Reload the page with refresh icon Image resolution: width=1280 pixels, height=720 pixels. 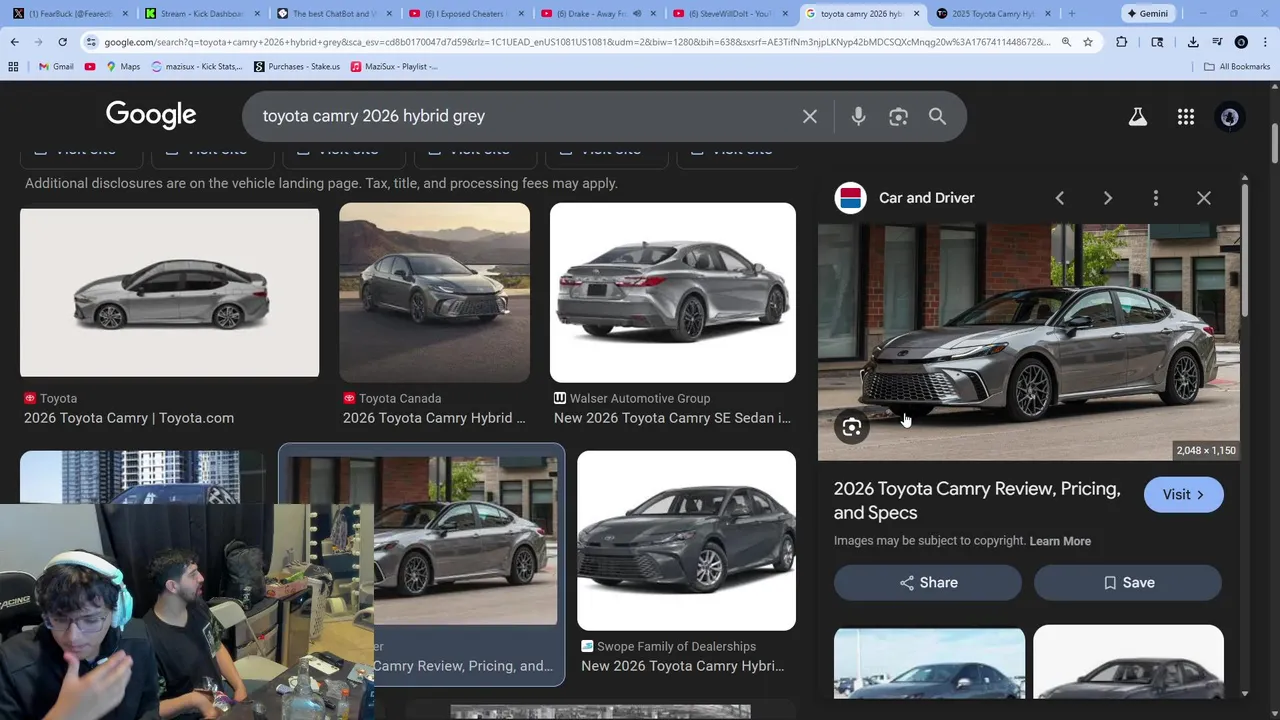(x=62, y=42)
